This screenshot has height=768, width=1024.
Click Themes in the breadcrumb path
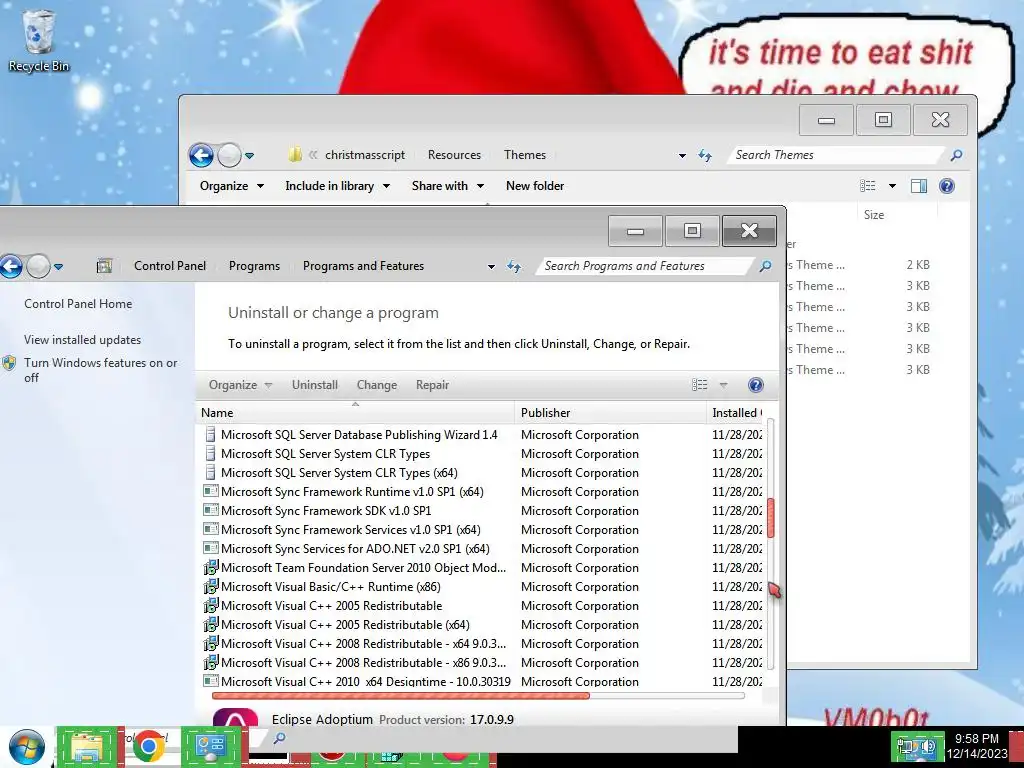[524, 155]
